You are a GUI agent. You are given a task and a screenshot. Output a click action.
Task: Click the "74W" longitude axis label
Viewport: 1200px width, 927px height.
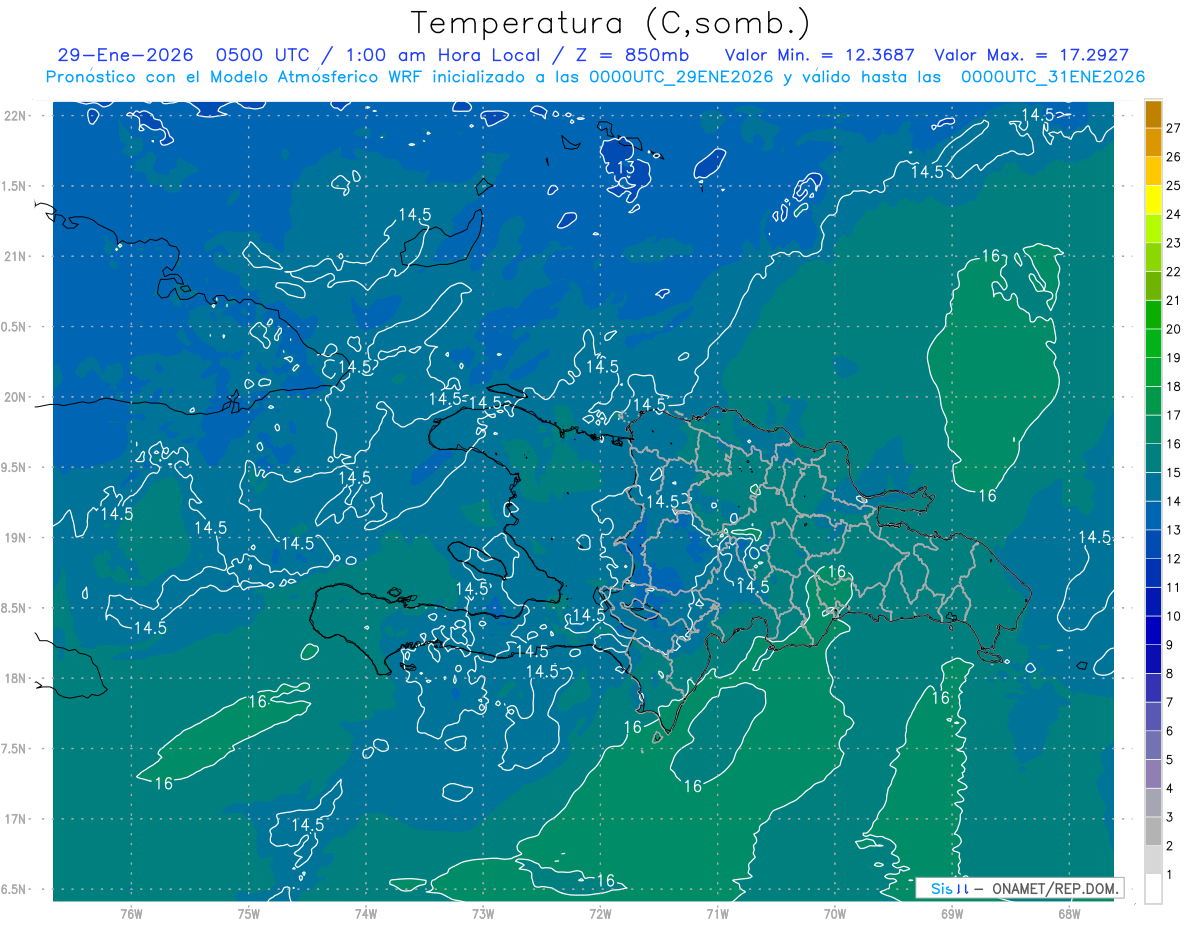(x=366, y=913)
